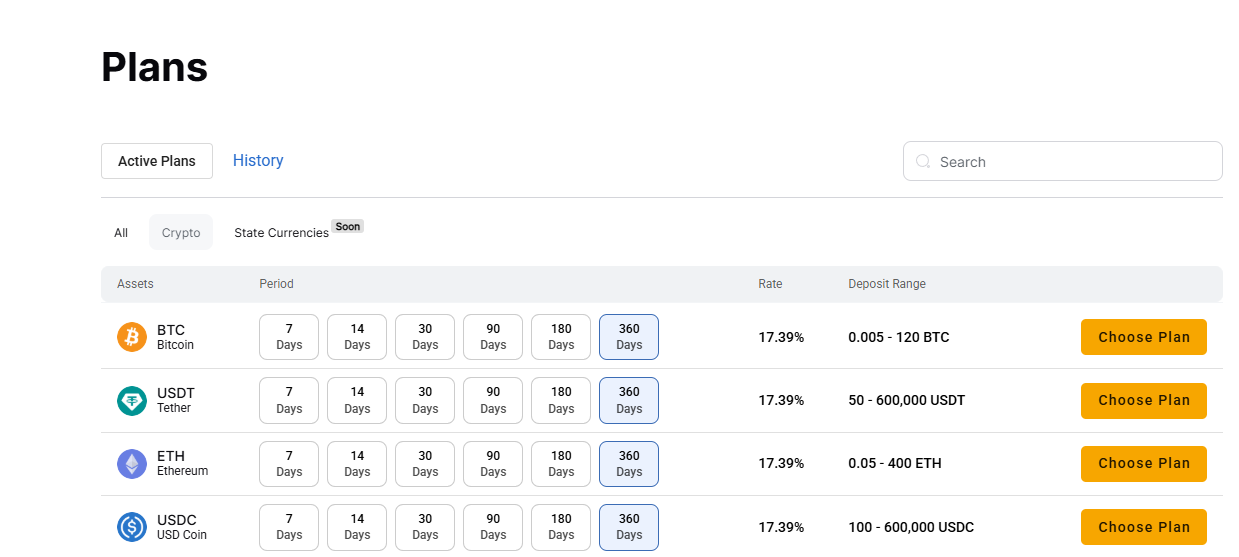Select 30 Days period for ETH
Viewport: 1239px width, 557px height.
pos(425,464)
